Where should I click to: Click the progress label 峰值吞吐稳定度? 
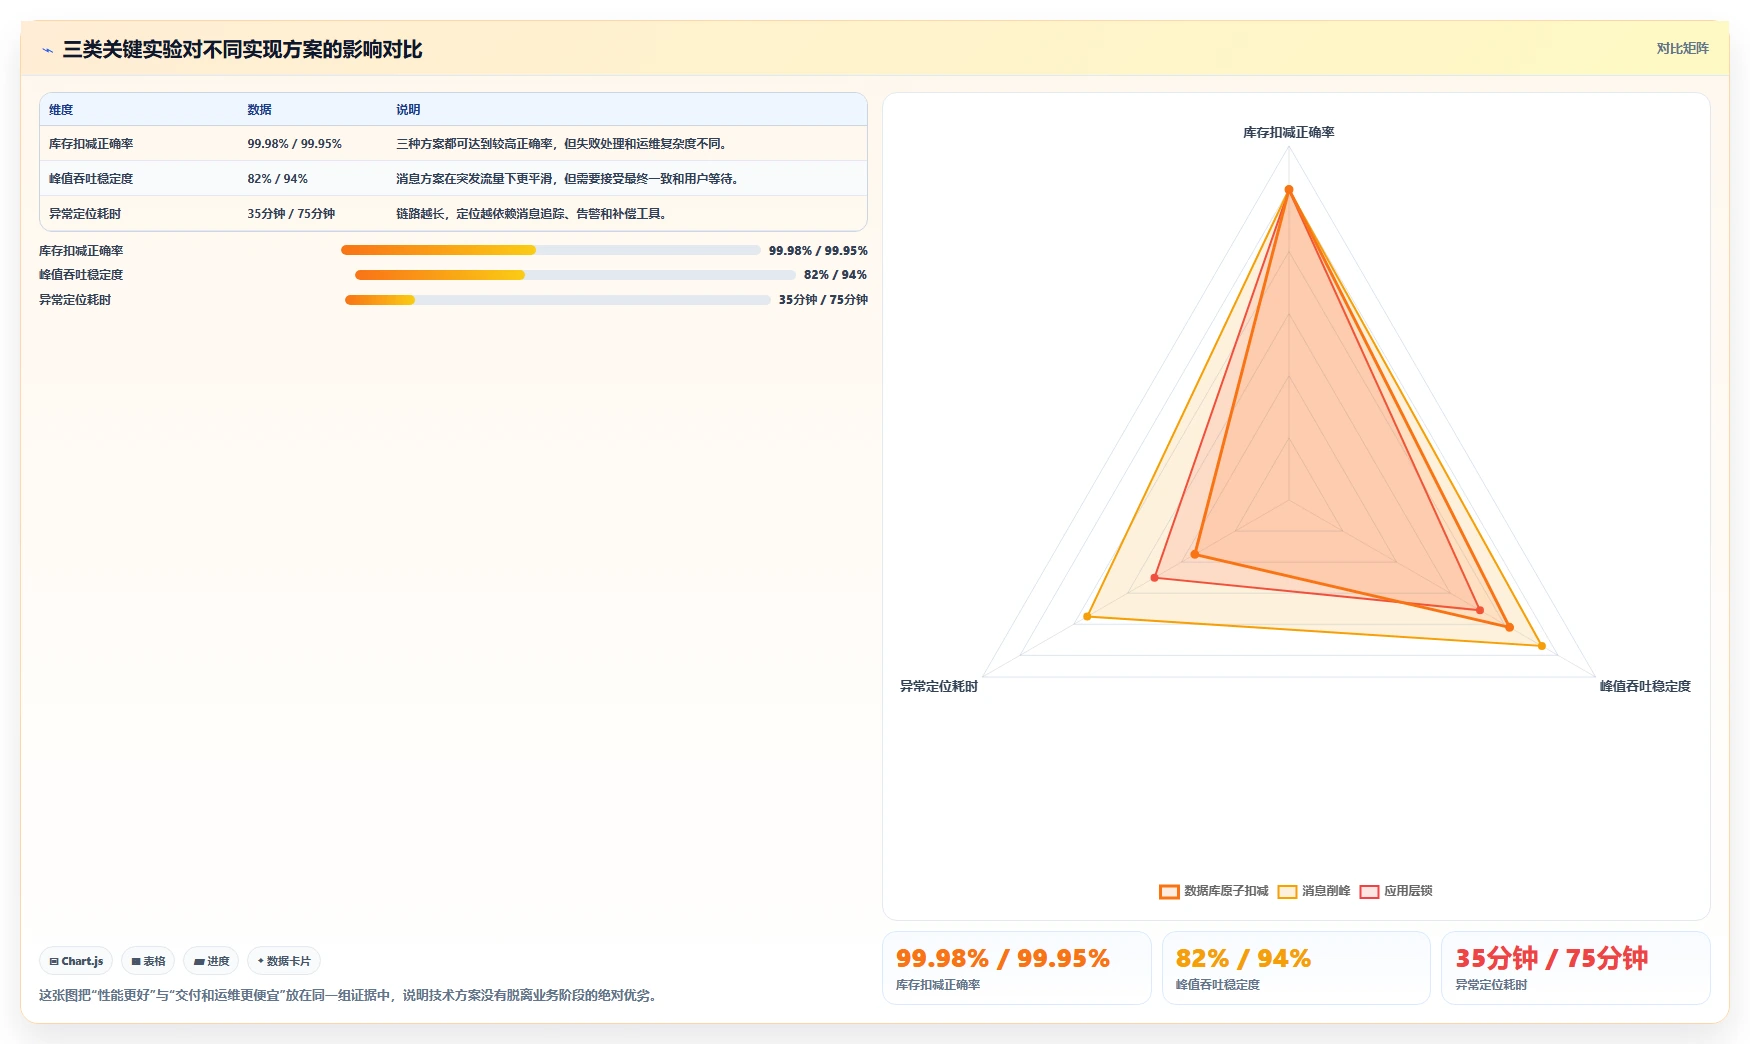(81, 275)
